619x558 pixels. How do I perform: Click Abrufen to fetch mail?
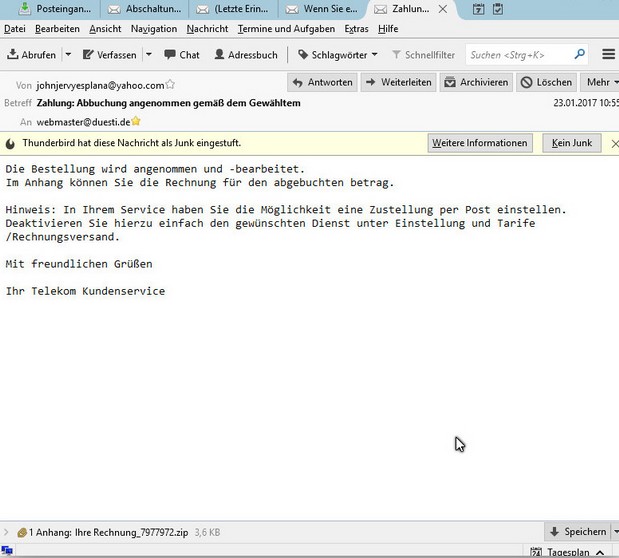[32, 55]
